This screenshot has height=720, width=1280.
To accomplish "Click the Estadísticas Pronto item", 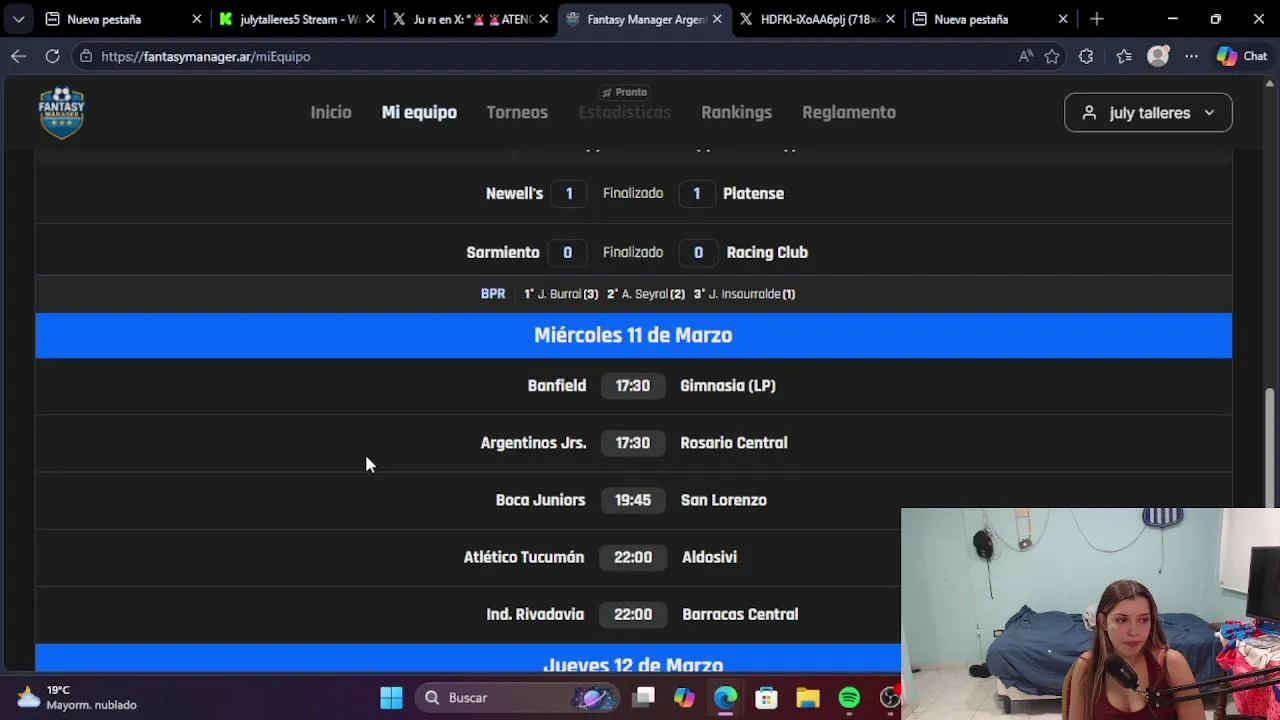I will click(624, 105).
